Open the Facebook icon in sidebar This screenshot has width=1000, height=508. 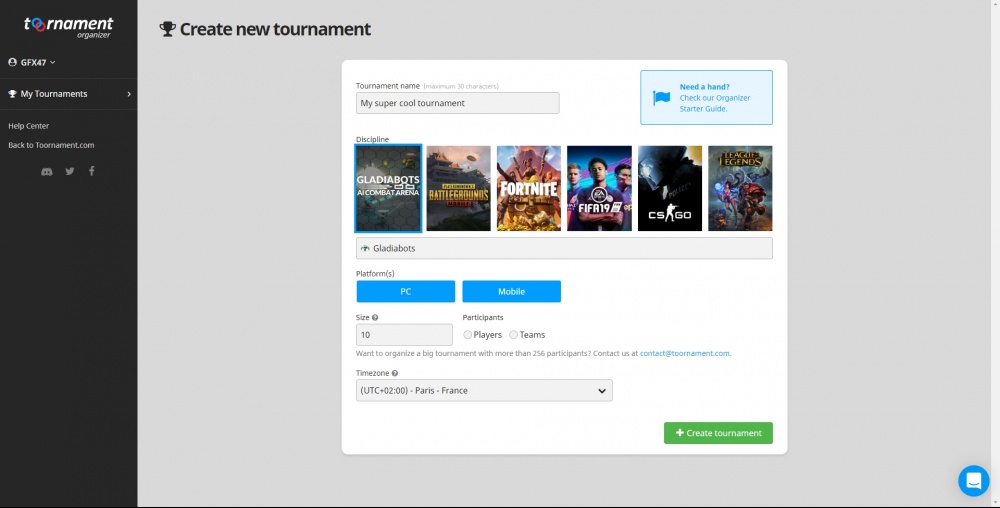(x=92, y=171)
